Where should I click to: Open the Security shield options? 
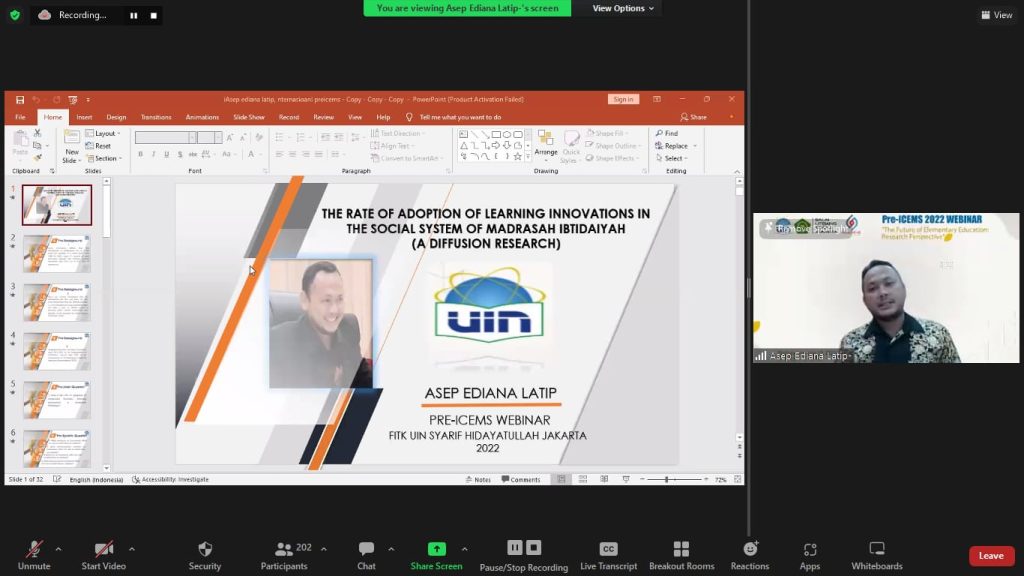click(x=205, y=556)
